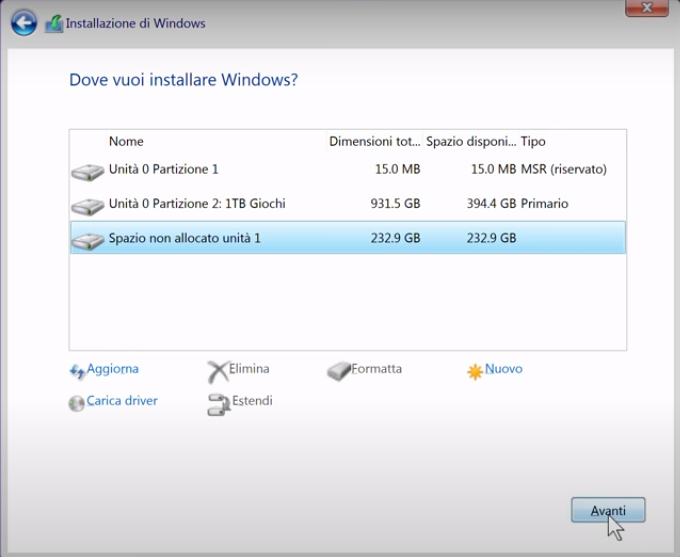Viewport: 680px width, 557px height.
Task: Click the Carica driver link text
Action: (x=122, y=401)
